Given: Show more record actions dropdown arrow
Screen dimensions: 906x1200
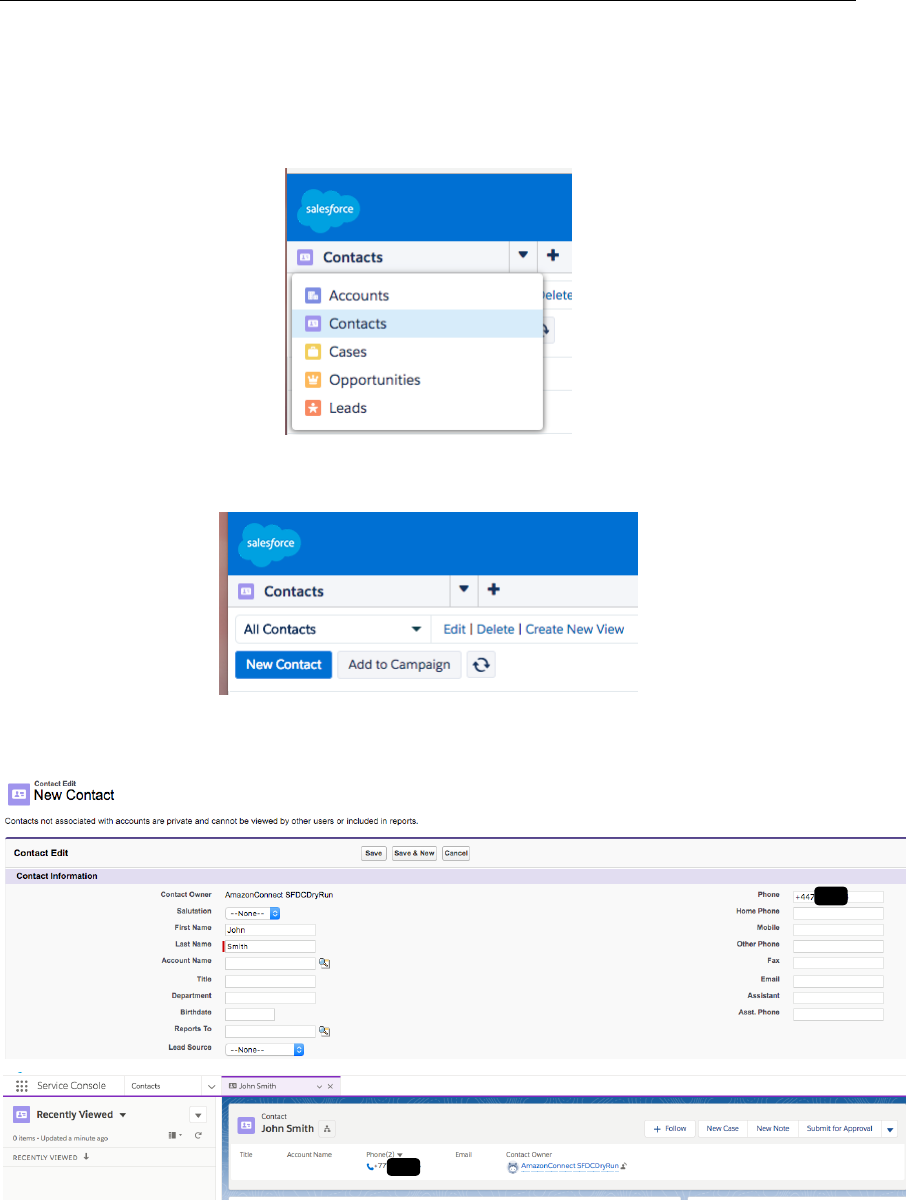Looking at the screenshot, I should pyautogui.click(x=890, y=1129).
